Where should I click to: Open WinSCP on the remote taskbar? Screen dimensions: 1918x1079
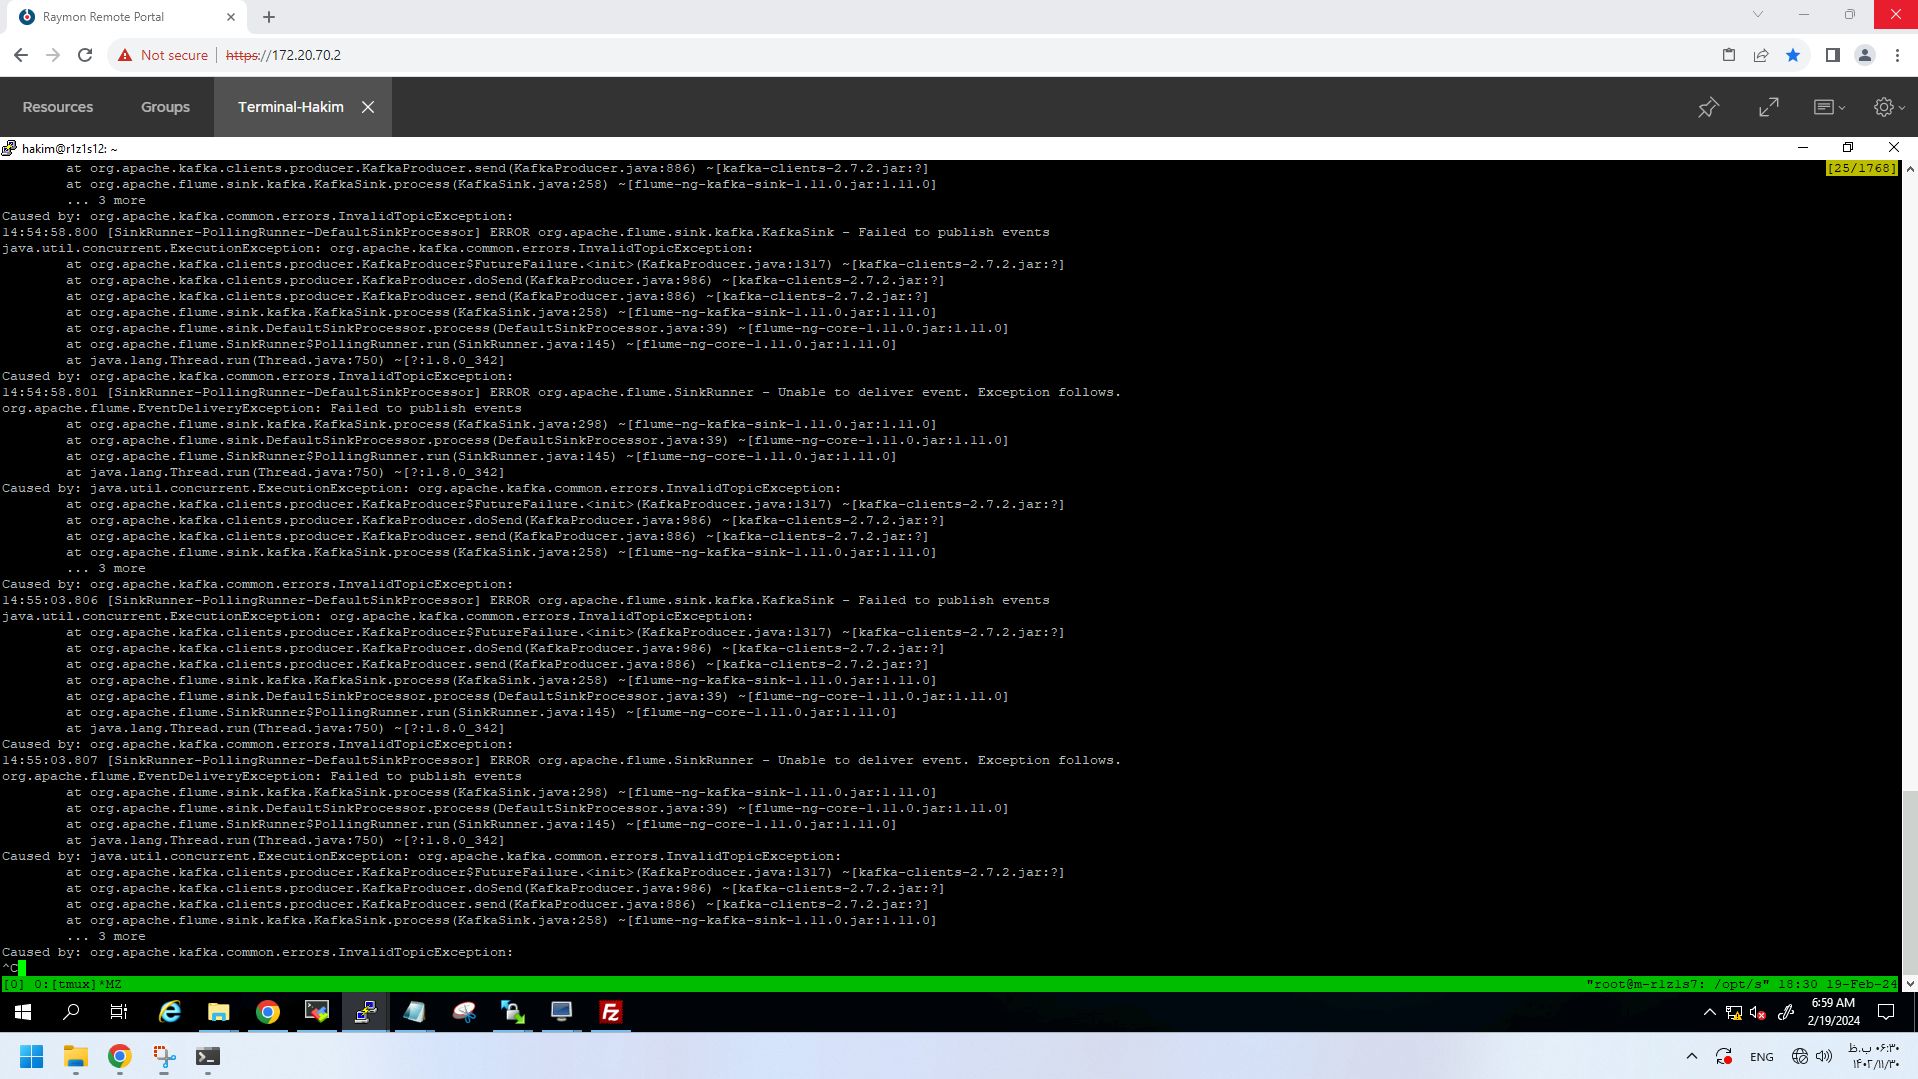tap(513, 1013)
